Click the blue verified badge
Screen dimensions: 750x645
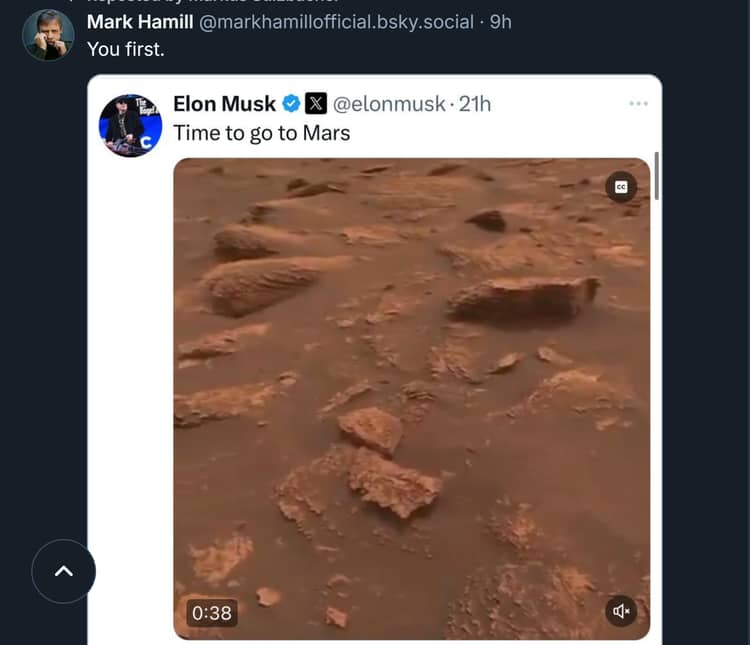tap(291, 104)
